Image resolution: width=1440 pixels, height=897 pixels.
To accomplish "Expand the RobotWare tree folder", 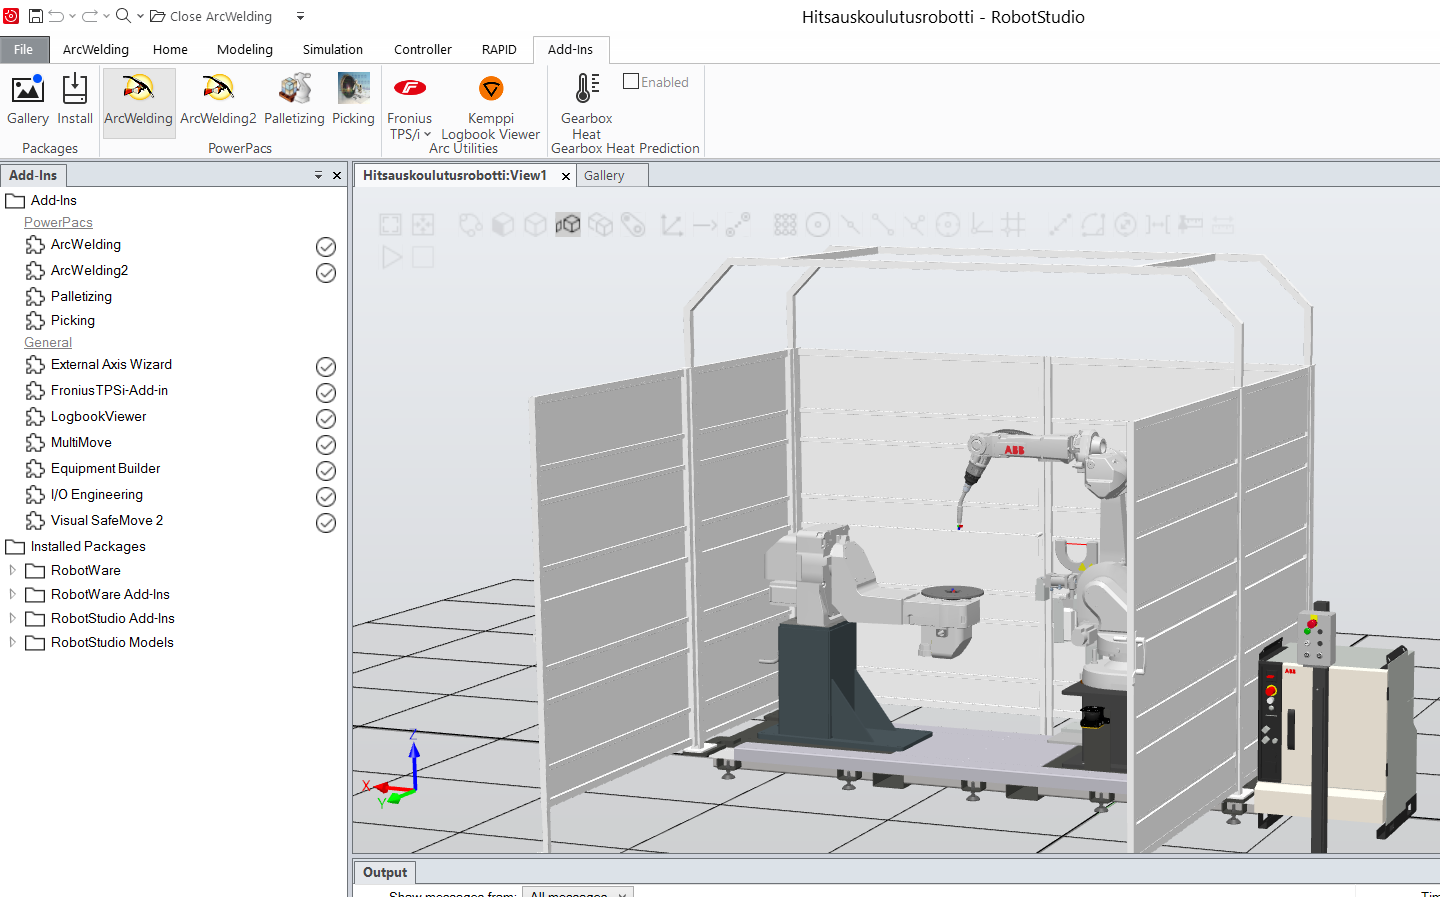I will [12, 570].
